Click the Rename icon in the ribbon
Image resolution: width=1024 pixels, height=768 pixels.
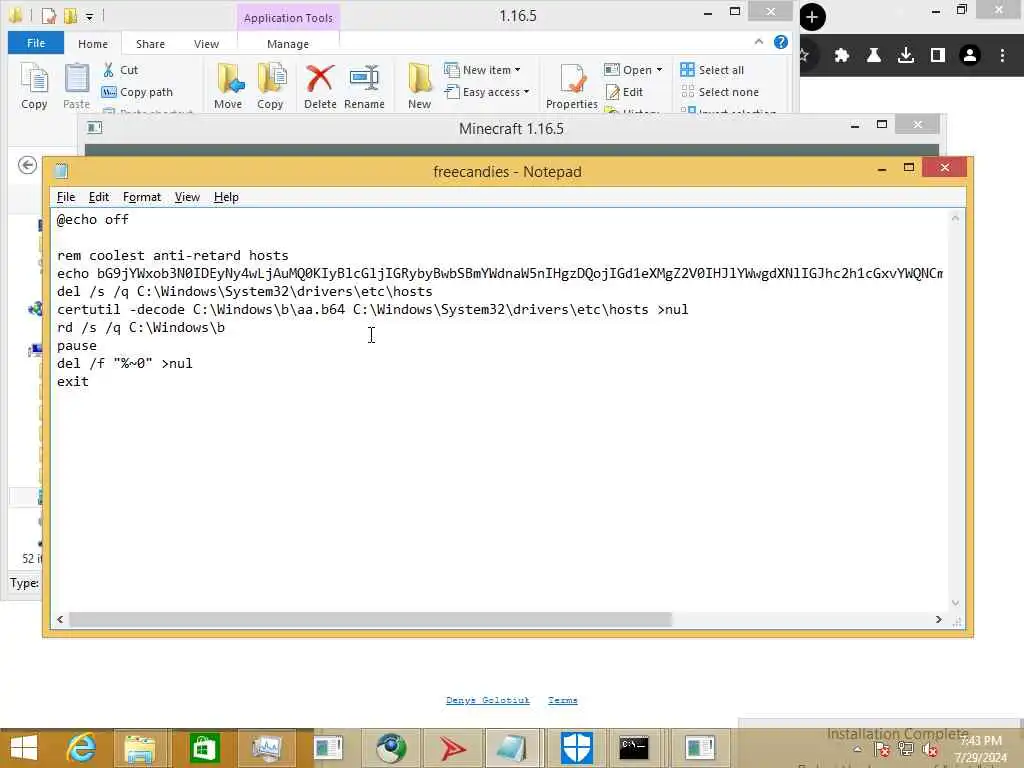pyautogui.click(x=364, y=86)
